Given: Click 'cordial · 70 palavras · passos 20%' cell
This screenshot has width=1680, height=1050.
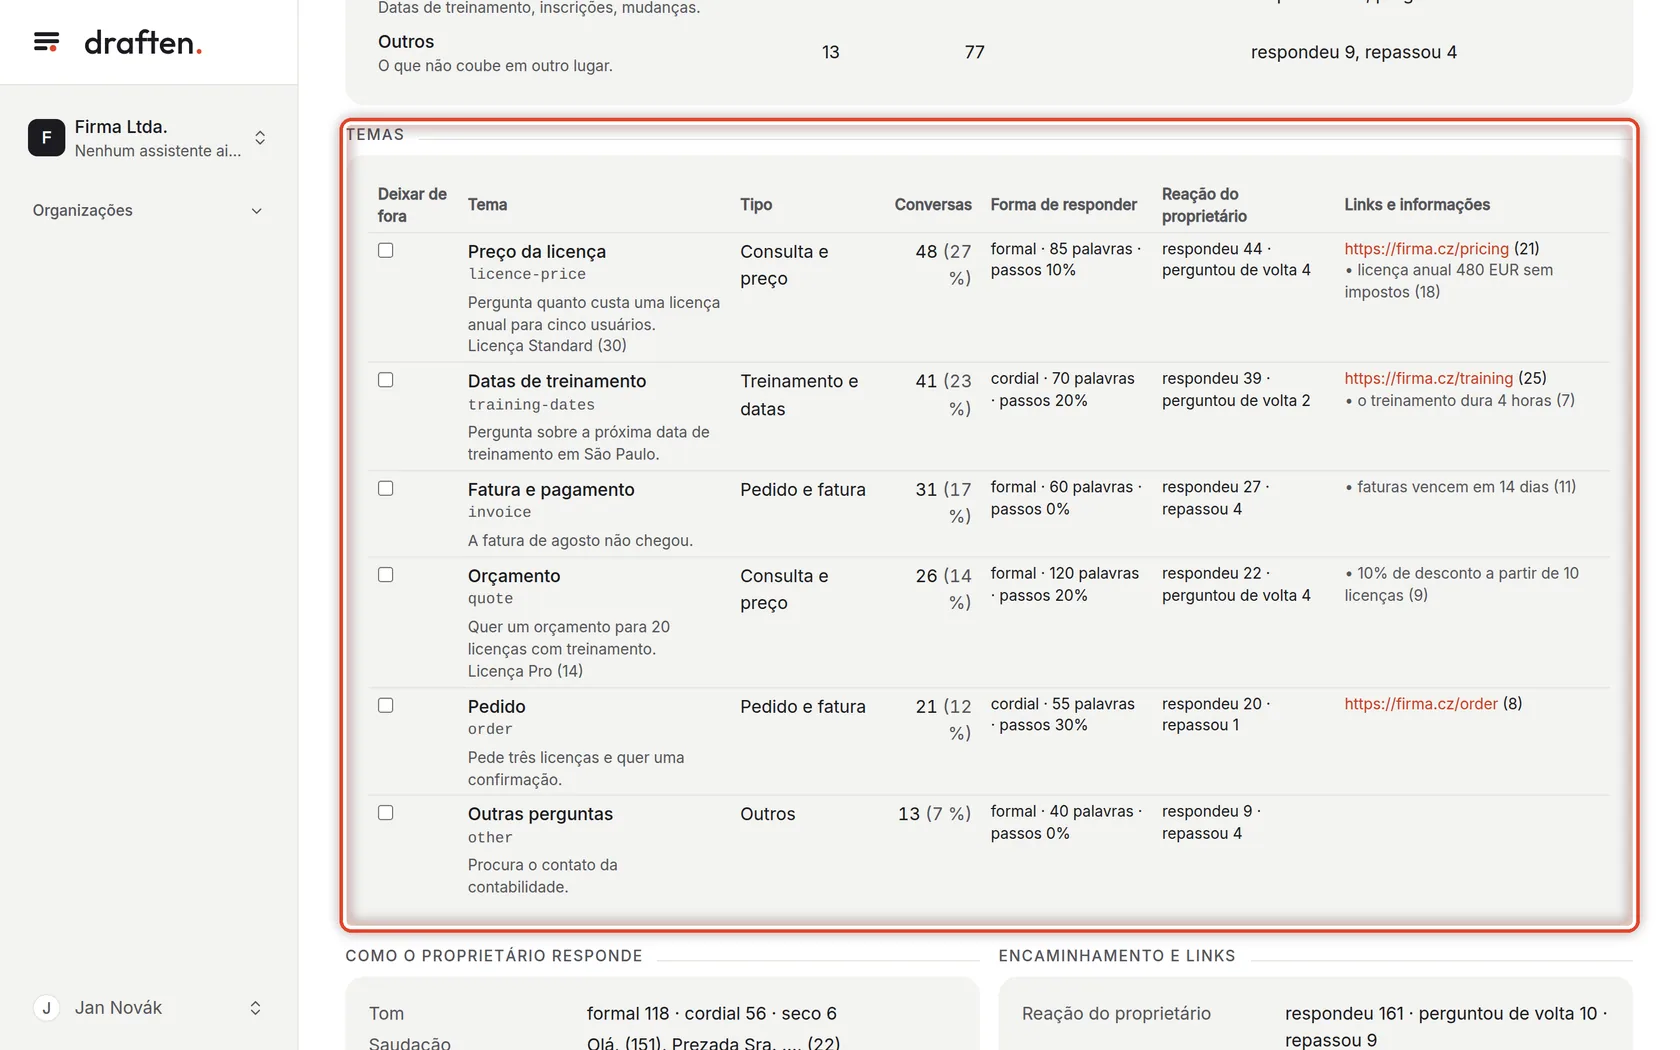Looking at the screenshot, I should point(1063,390).
